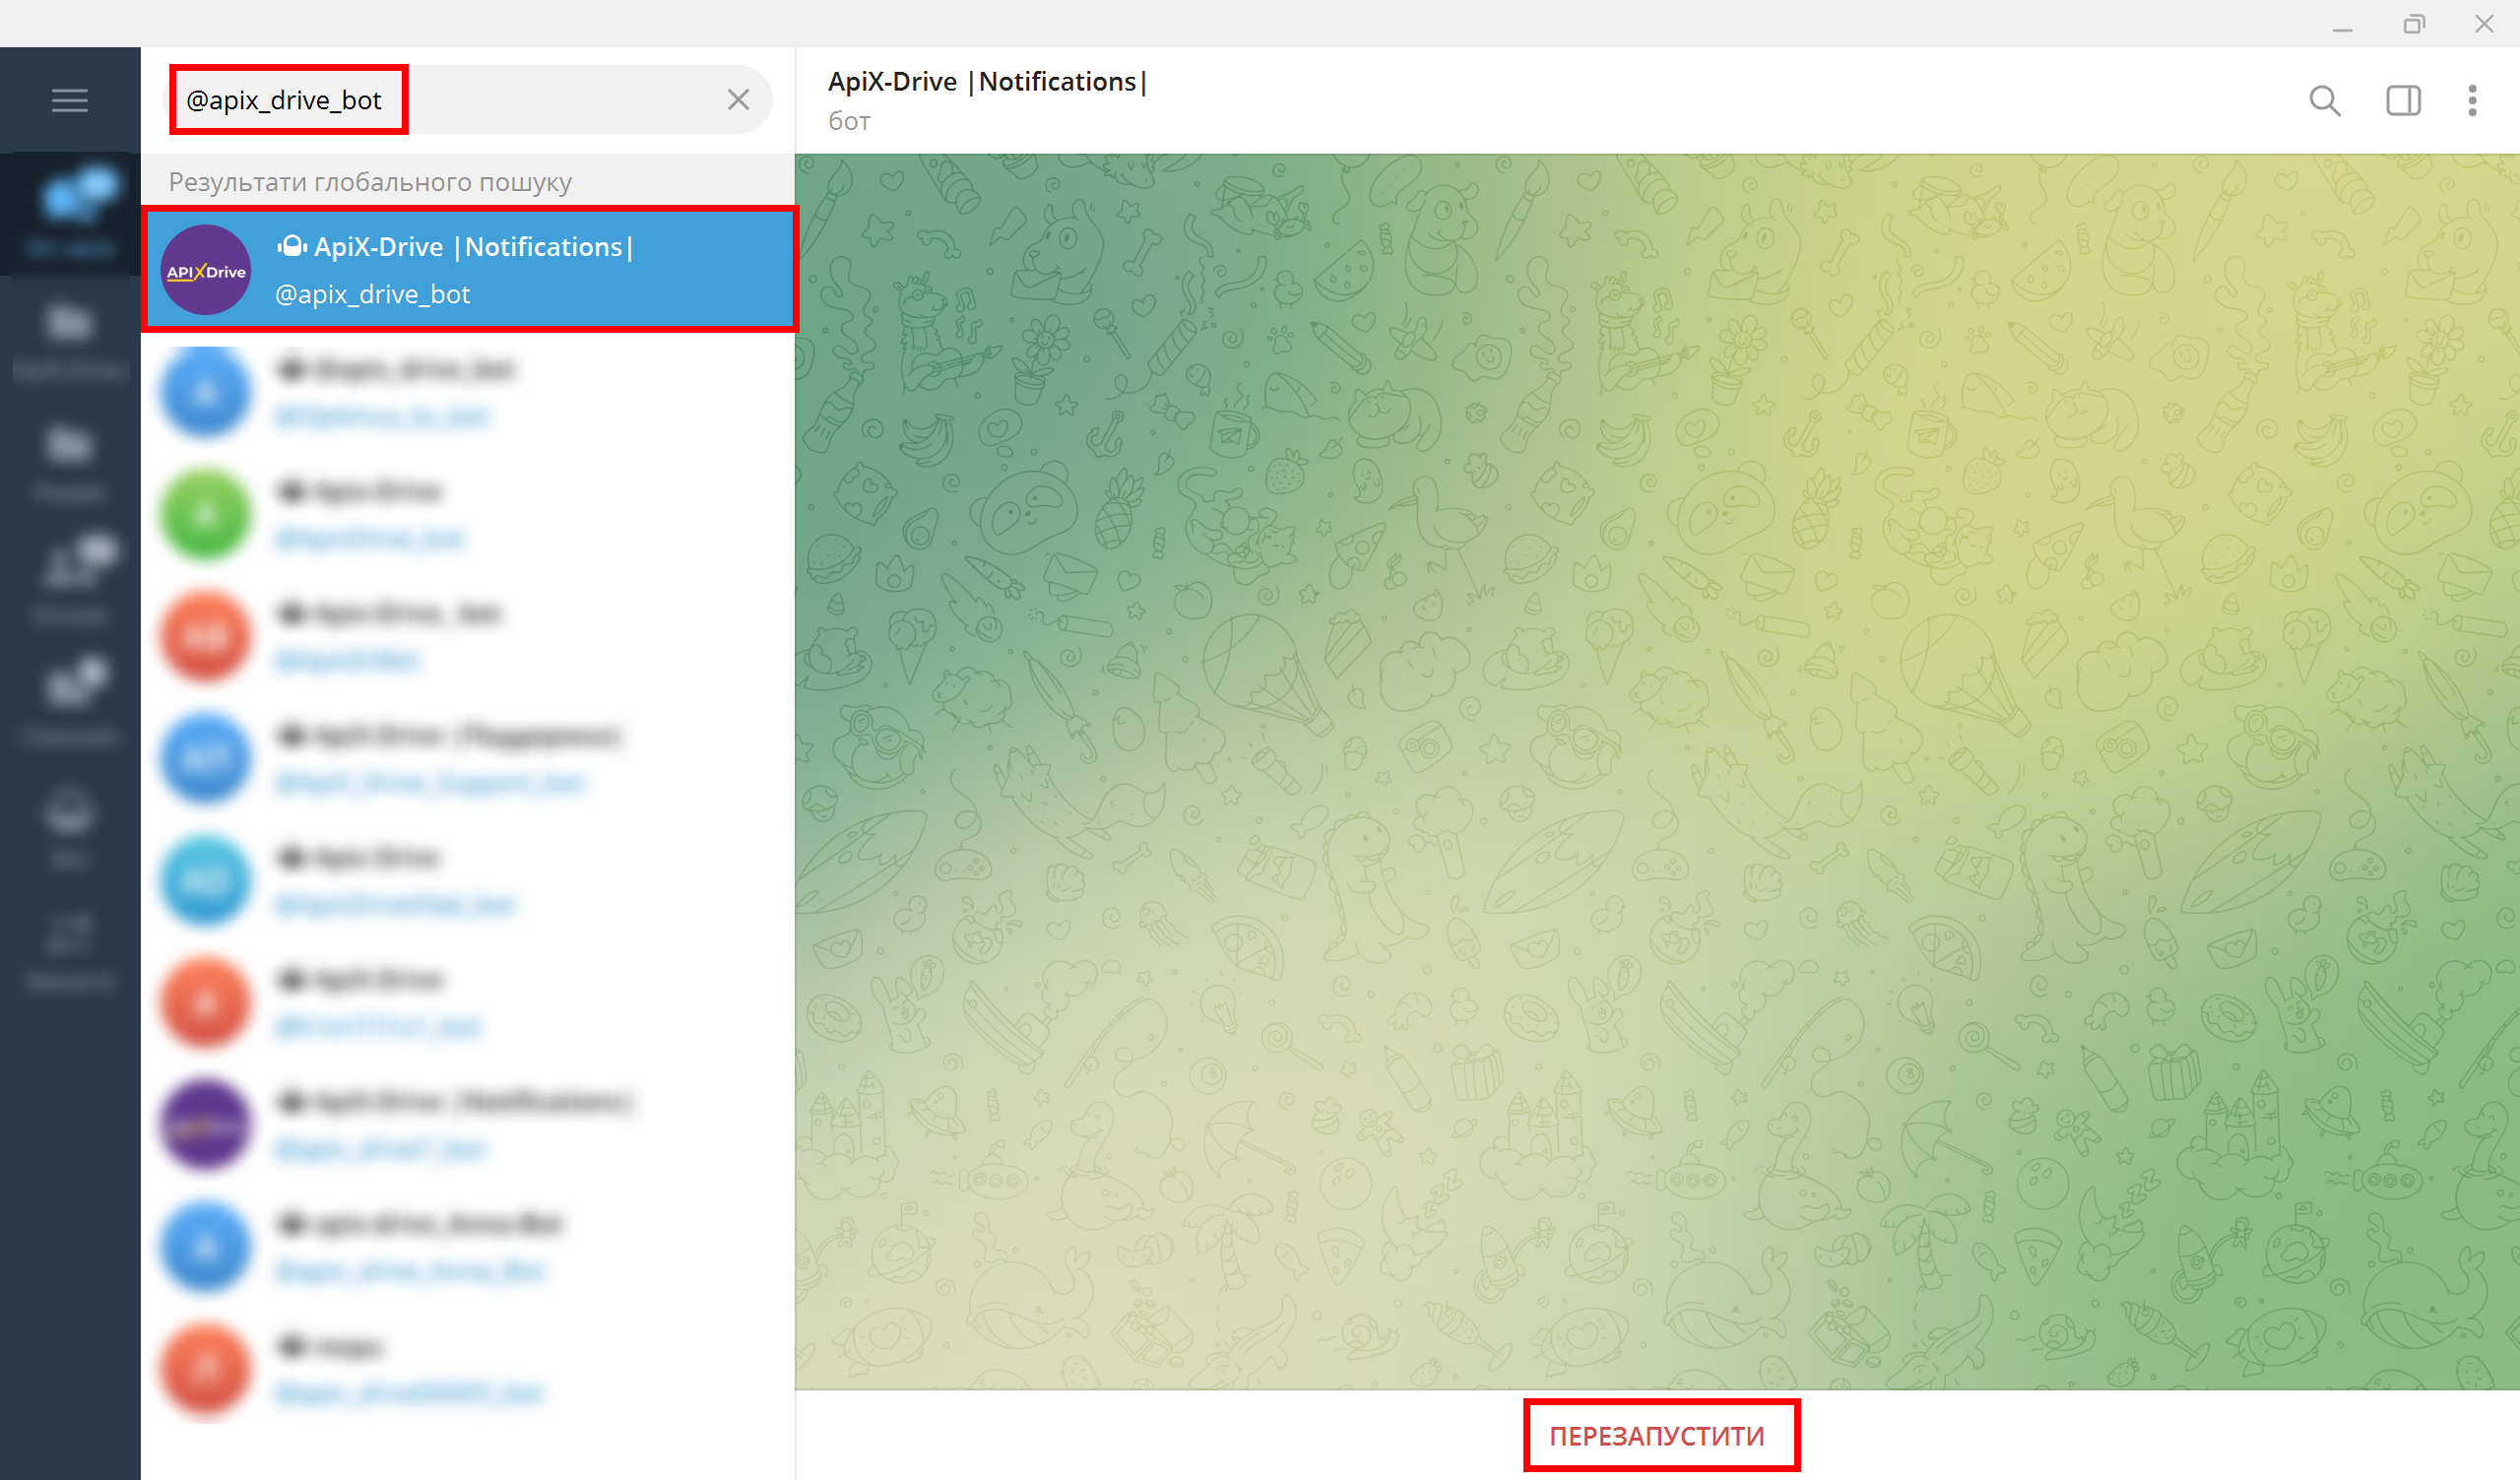Open the ApiX-Drive |Notifications| chat header title
This screenshot has height=1480, width=2520.
pyautogui.click(x=987, y=82)
